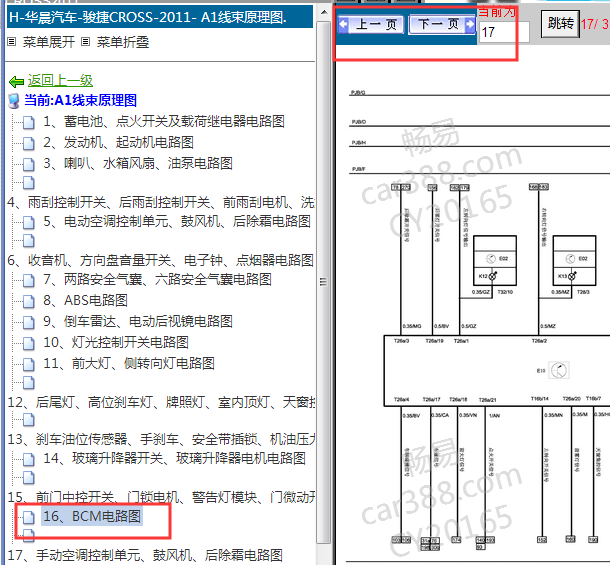Click page icon above 13、刹车油位传感器 entry

[28, 420]
